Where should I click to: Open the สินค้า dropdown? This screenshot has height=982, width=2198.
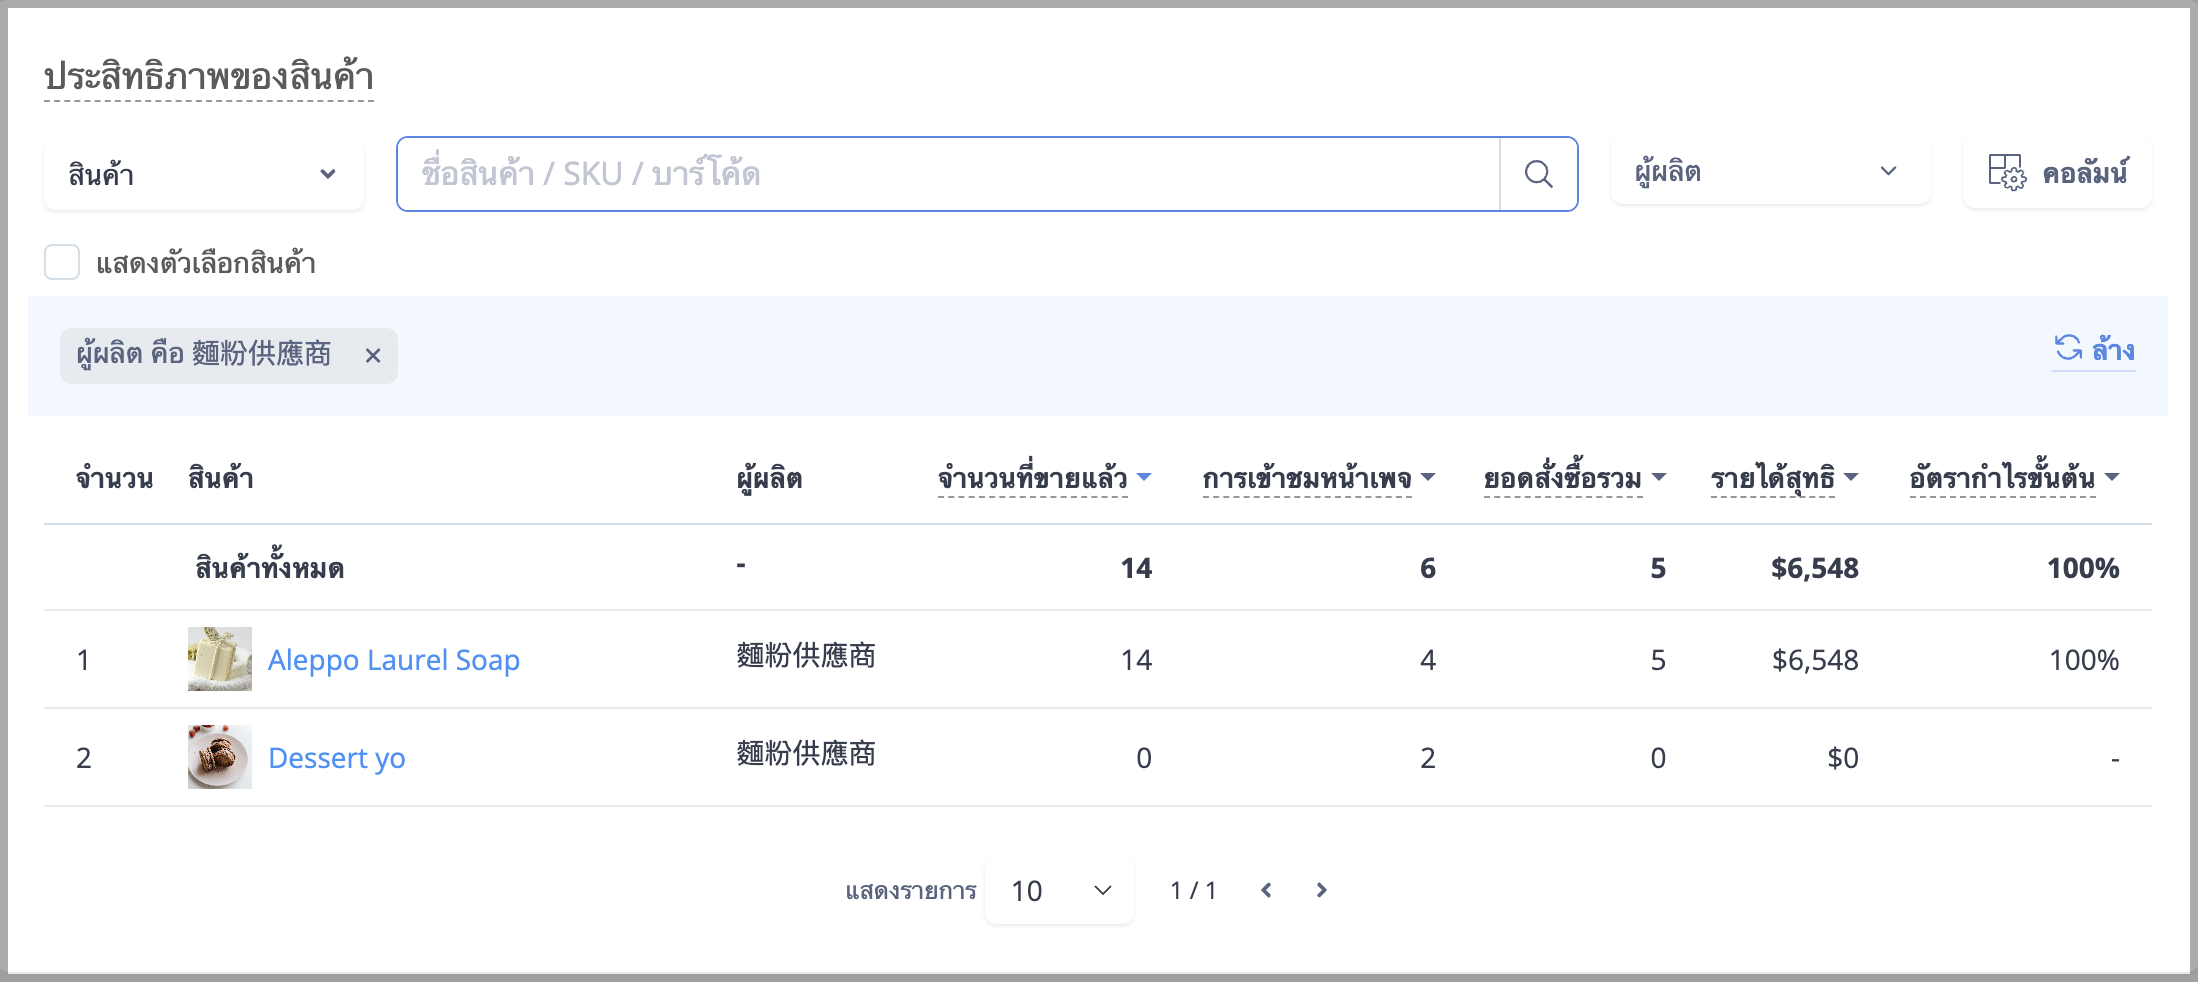tap(204, 174)
